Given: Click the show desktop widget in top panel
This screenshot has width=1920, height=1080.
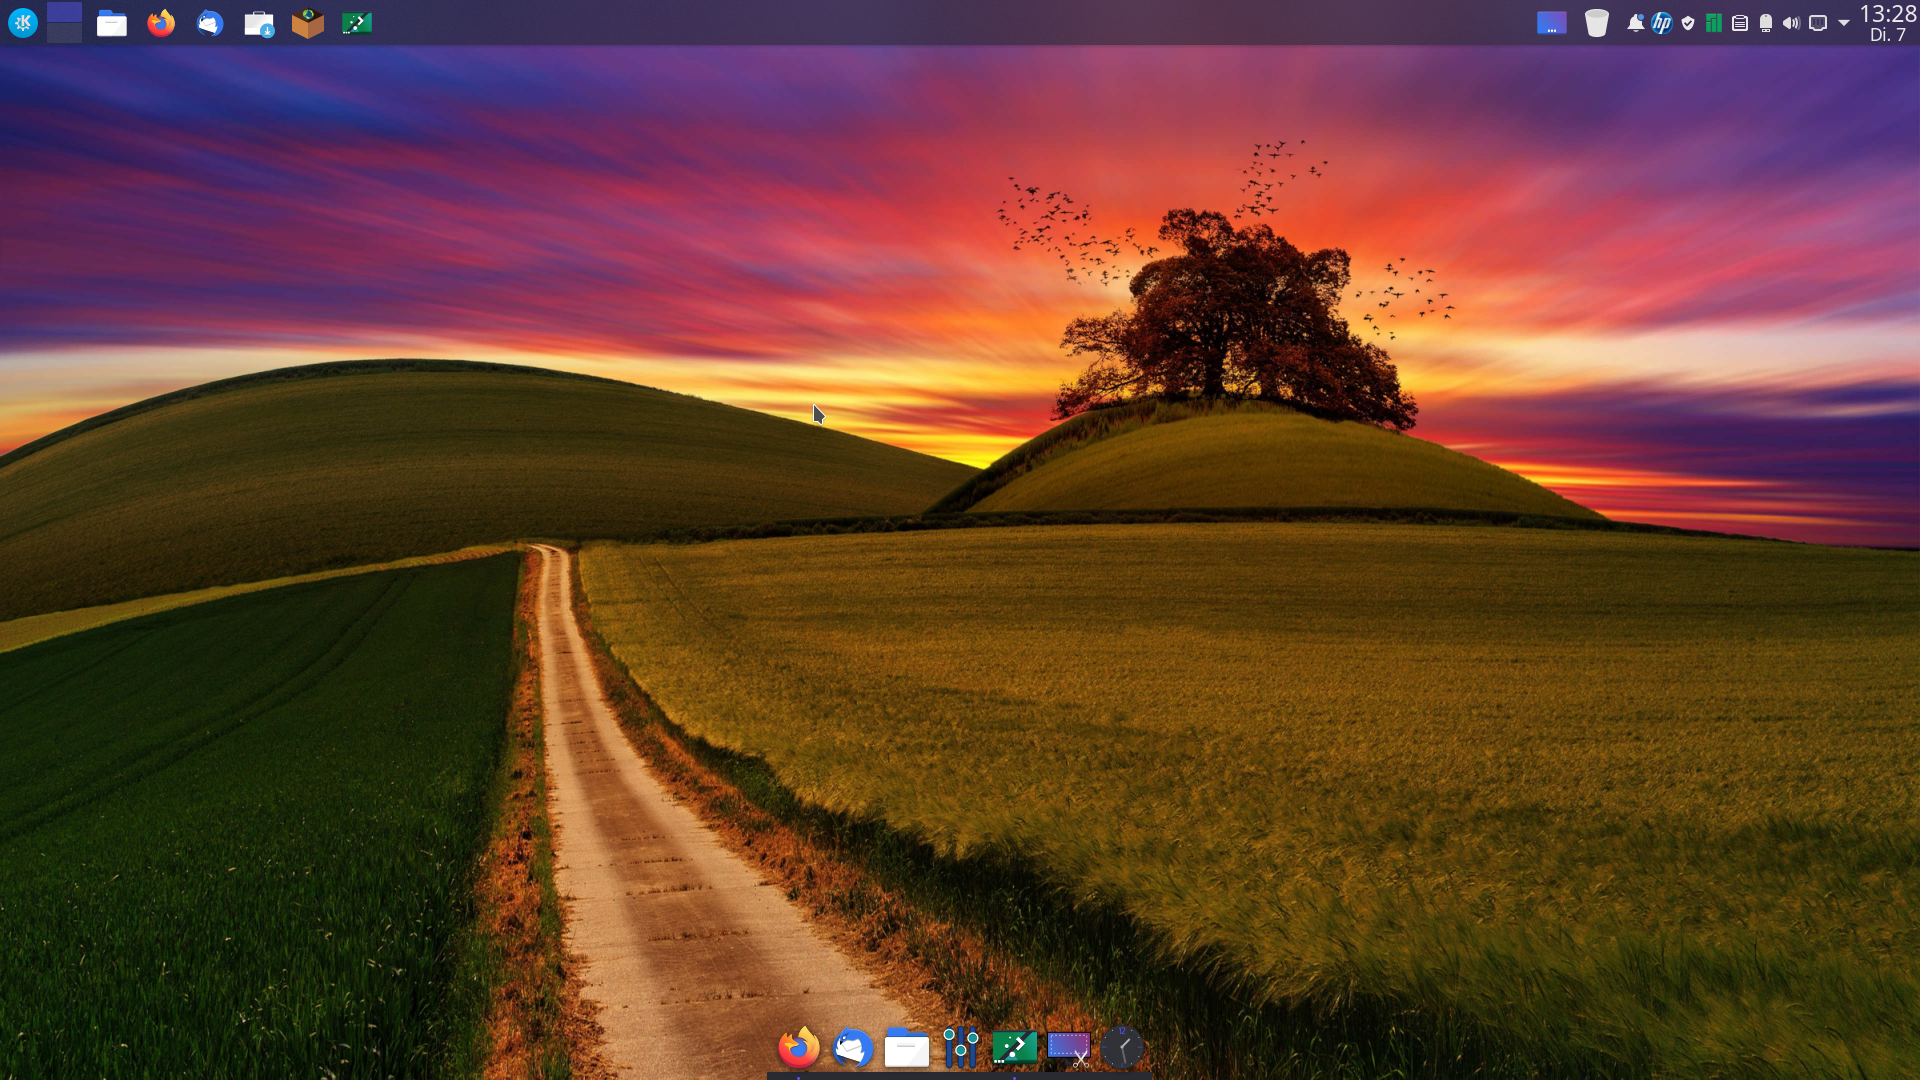Looking at the screenshot, I should pos(1552,23).
